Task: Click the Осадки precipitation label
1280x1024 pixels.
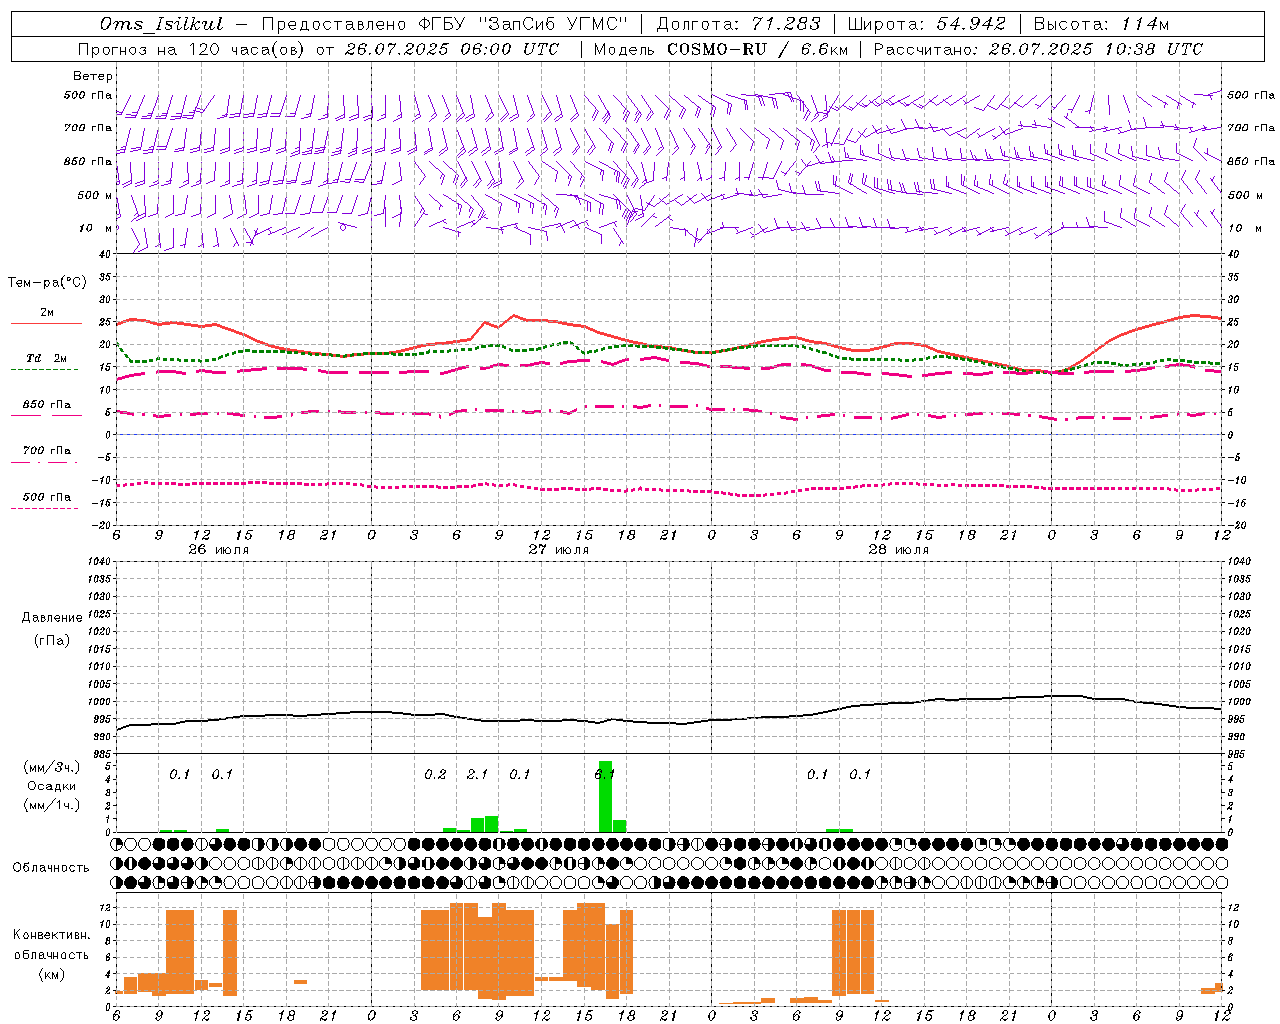Action: [x=52, y=786]
